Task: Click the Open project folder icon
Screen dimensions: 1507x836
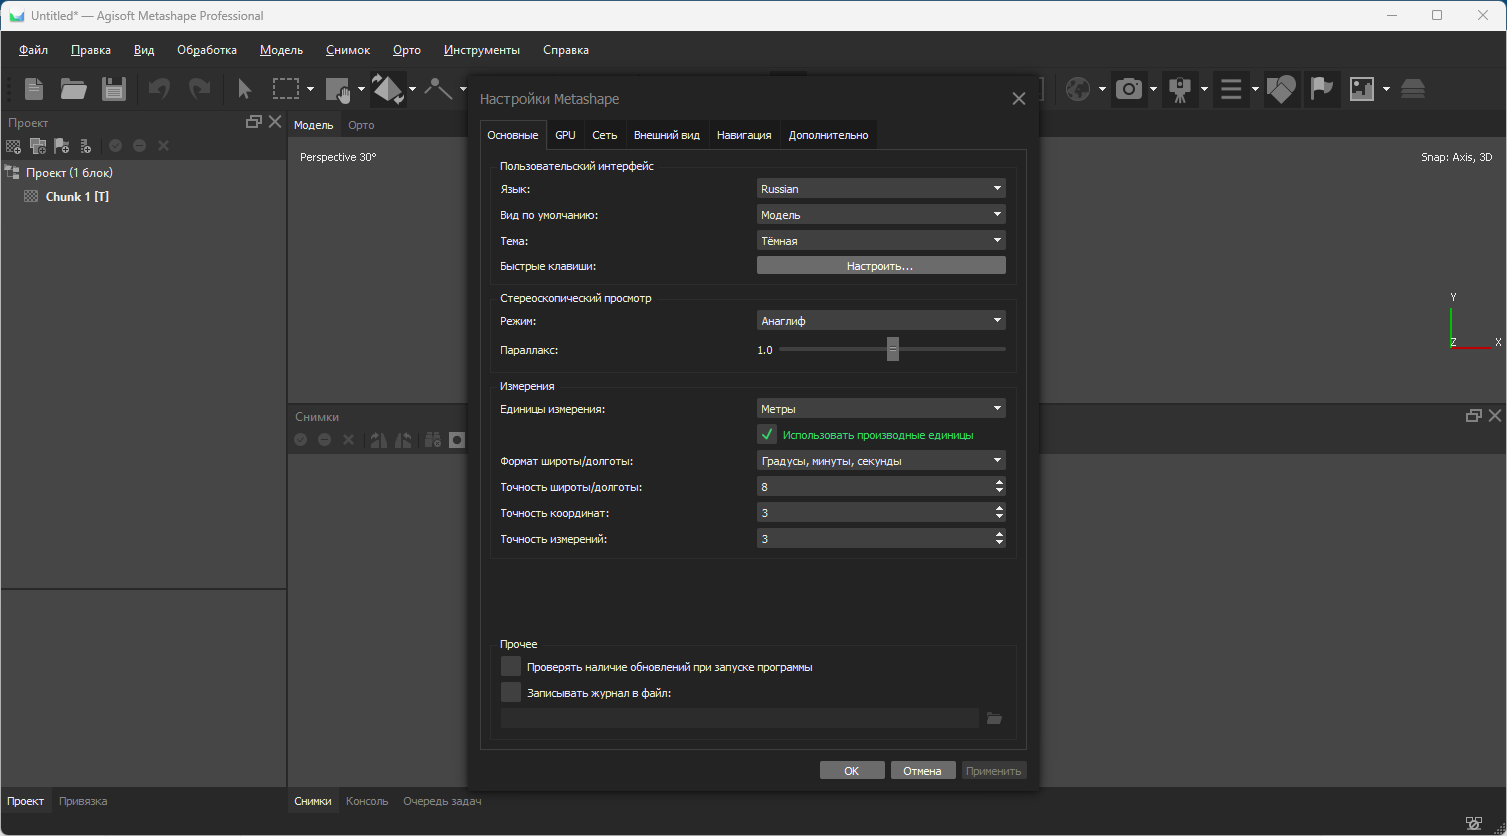Action: coord(73,89)
